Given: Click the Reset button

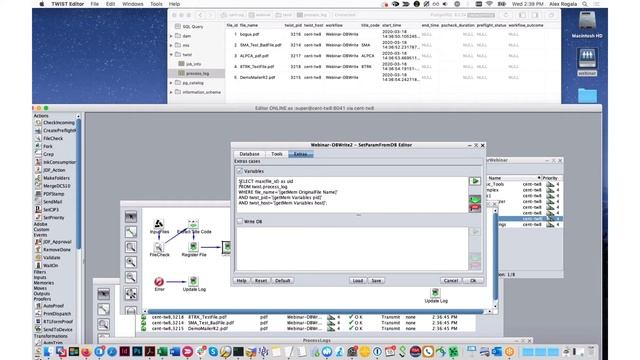Looking at the screenshot, I should [261, 281].
